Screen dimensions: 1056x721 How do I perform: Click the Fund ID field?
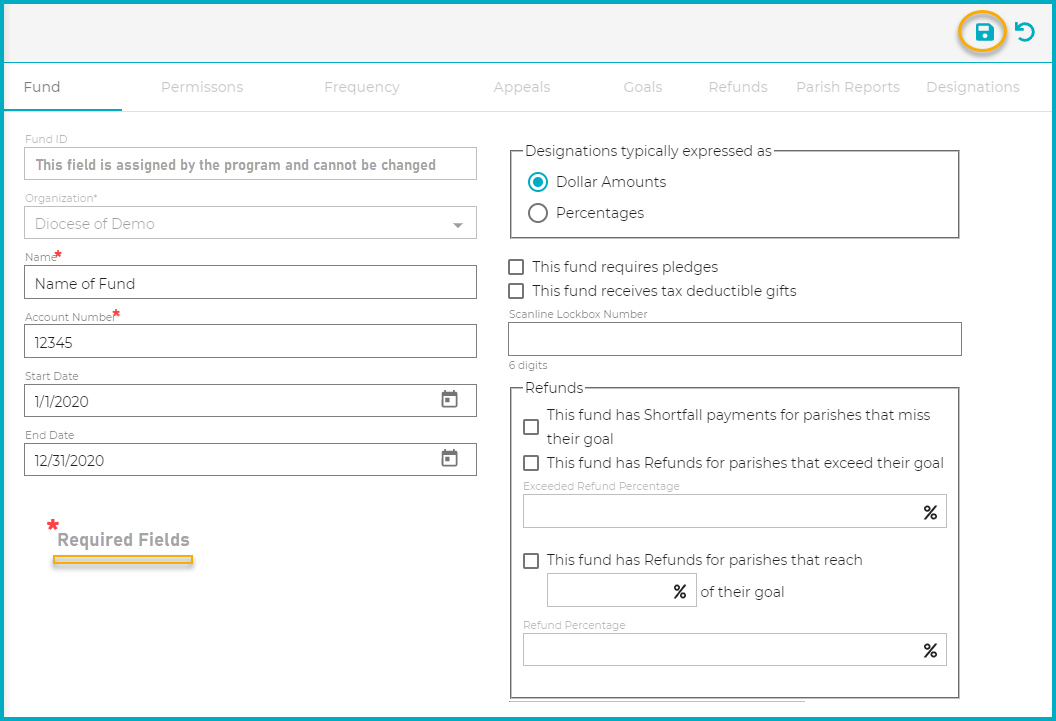click(251, 164)
